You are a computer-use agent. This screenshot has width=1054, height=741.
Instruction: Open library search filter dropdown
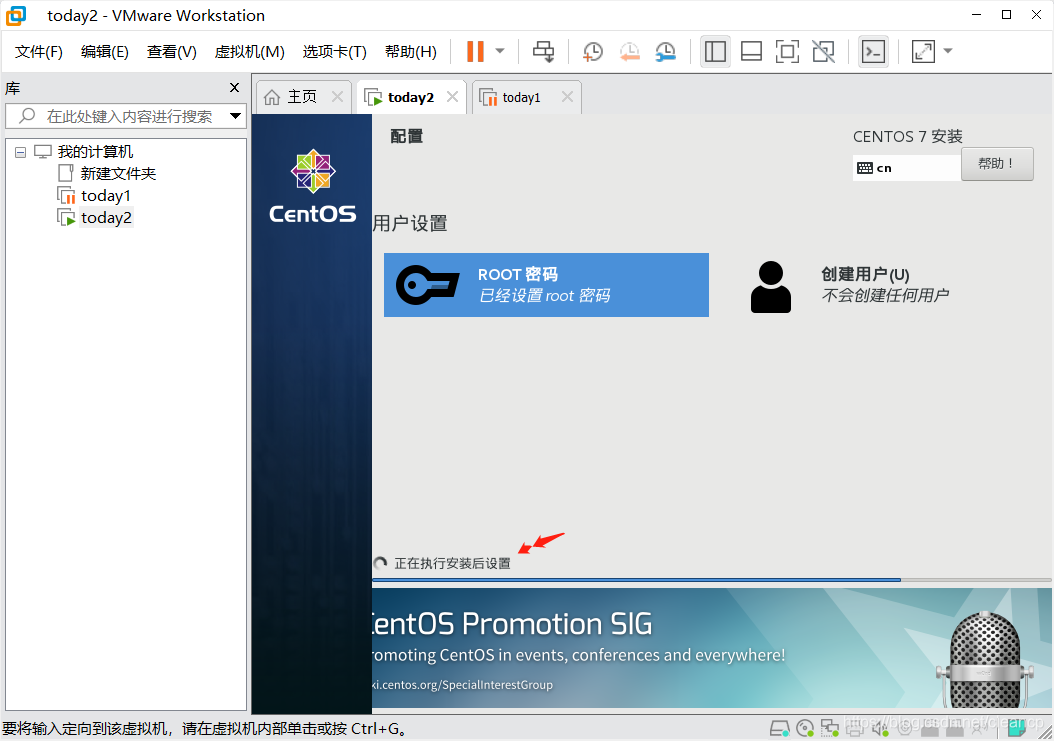click(235, 116)
